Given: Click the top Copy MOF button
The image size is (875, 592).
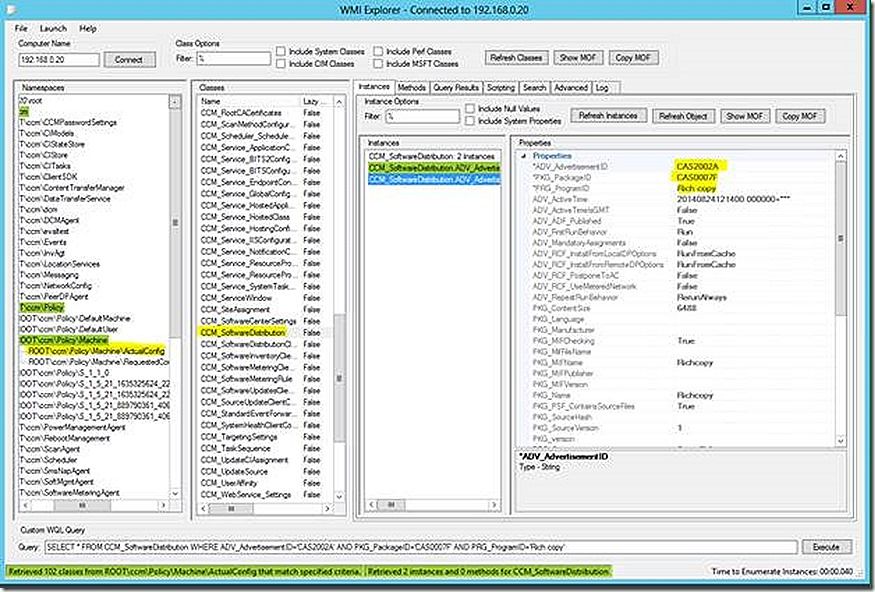Looking at the screenshot, I should pyautogui.click(x=633, y=57).
